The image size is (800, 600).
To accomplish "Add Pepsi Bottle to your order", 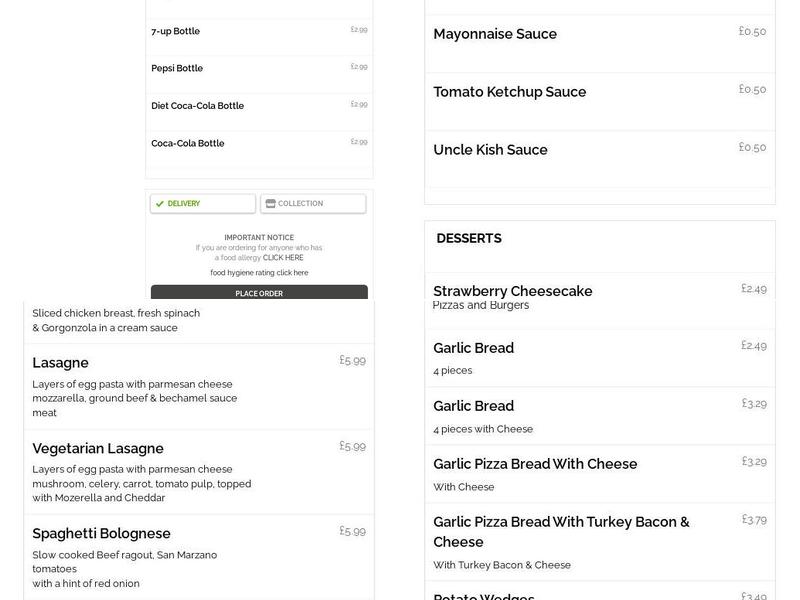I will (x=258, y=68).
